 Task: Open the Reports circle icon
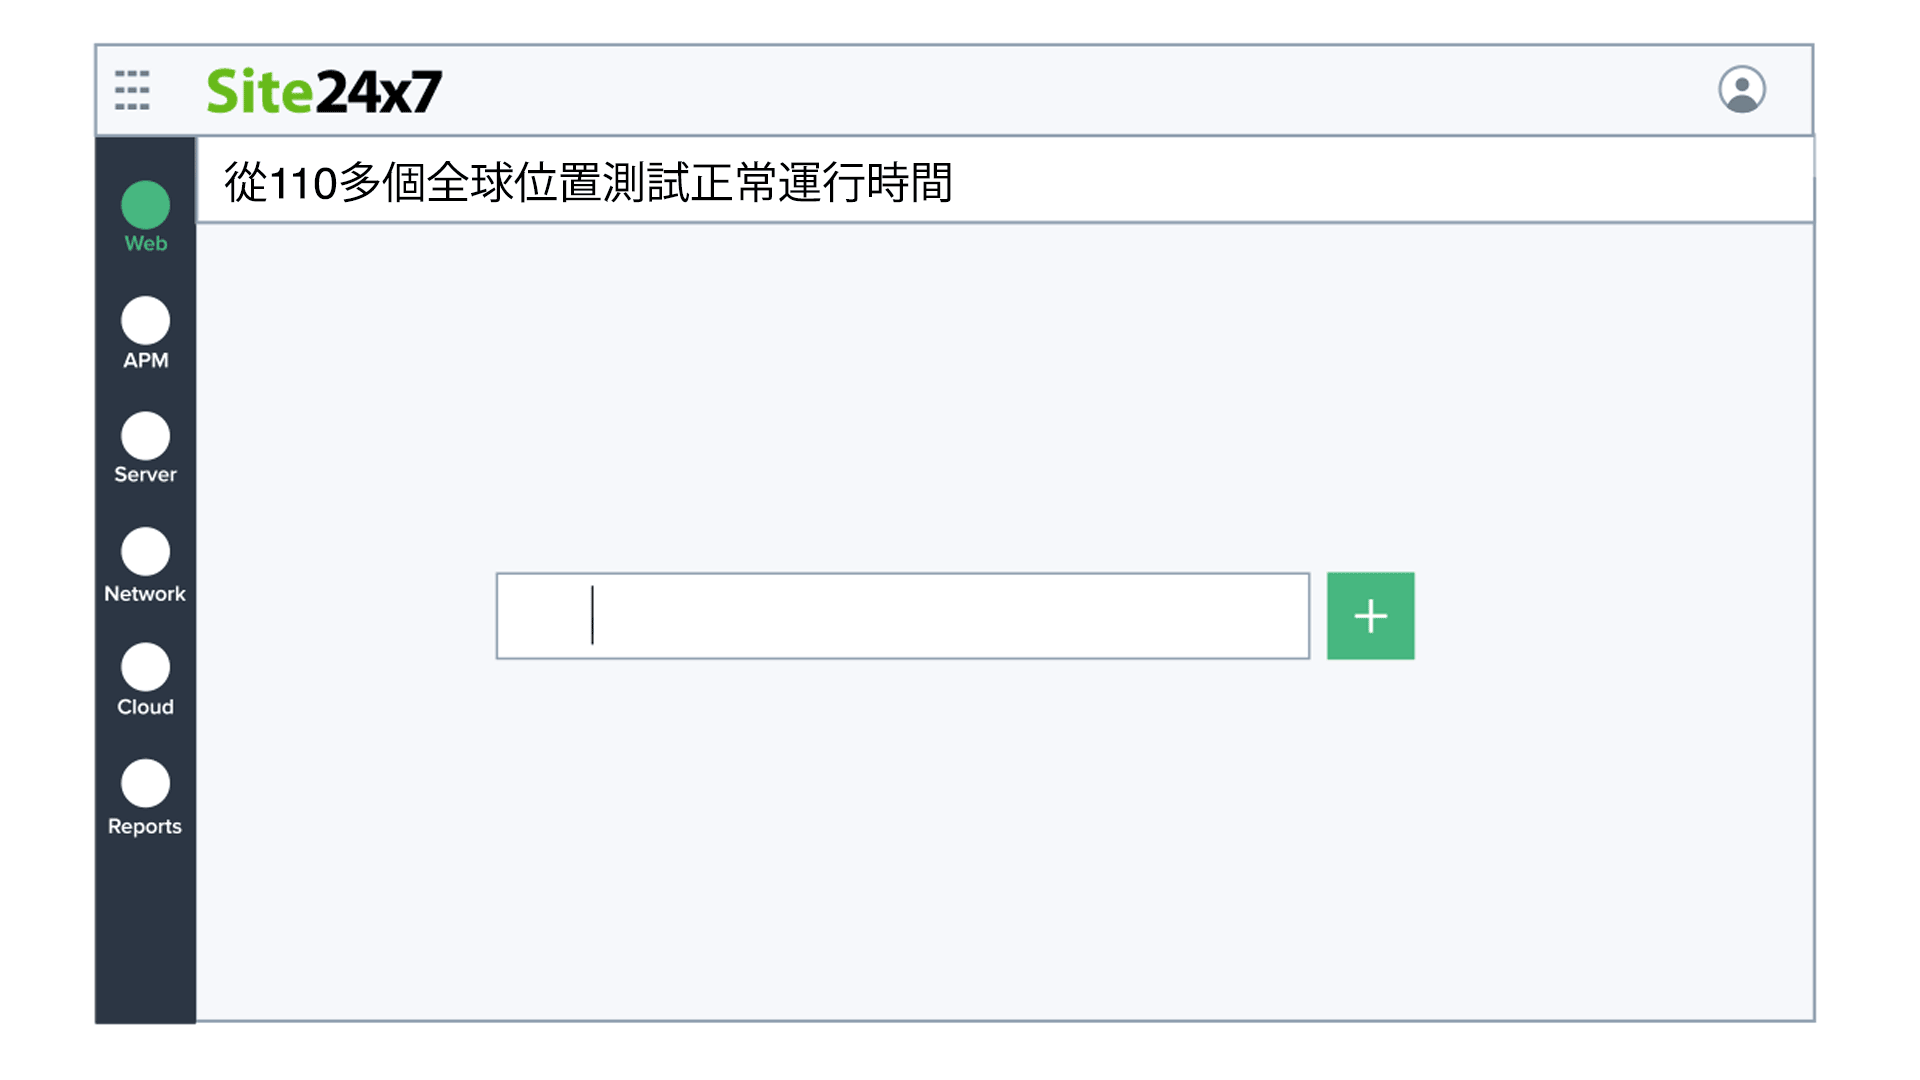click(146, 783)
